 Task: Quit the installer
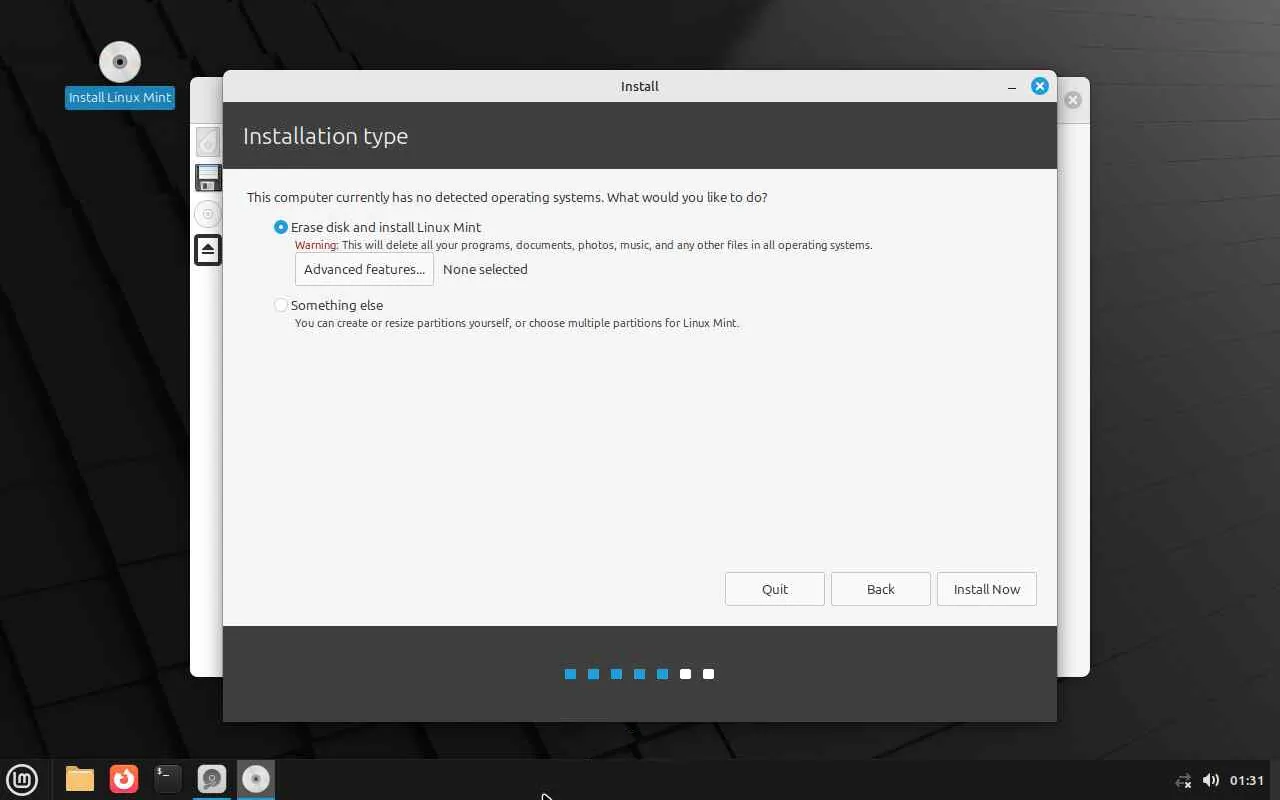coord(775,589)
